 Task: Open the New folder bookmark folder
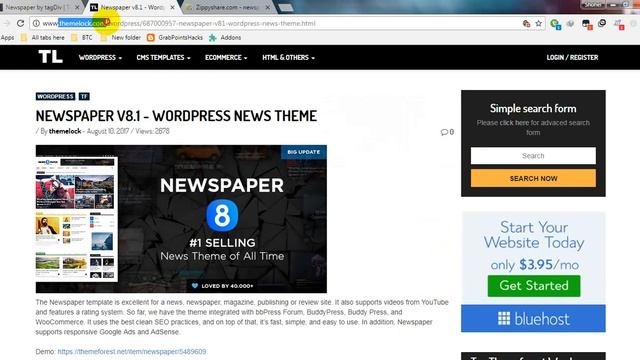121,38
